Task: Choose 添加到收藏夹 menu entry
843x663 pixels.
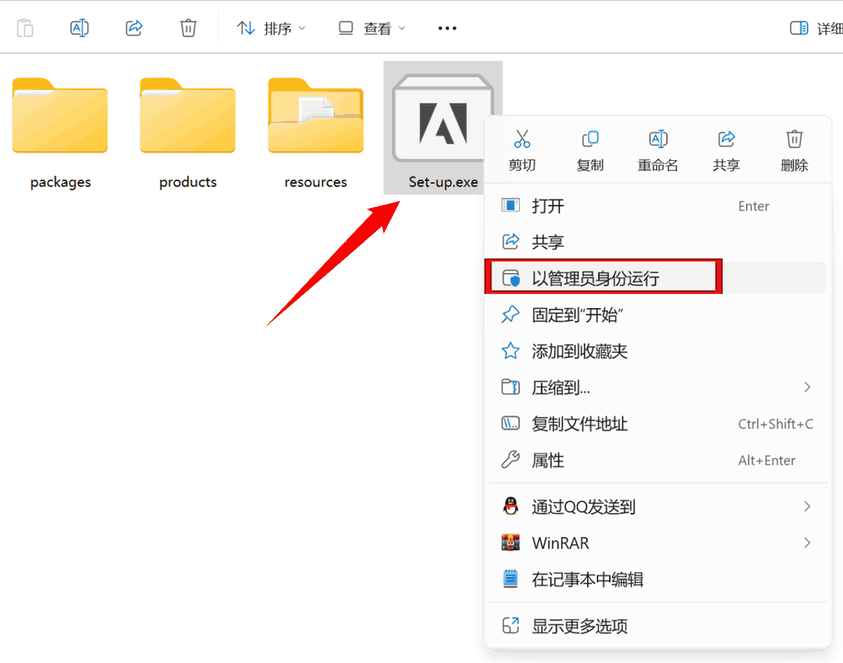Action: pos(656,351)
